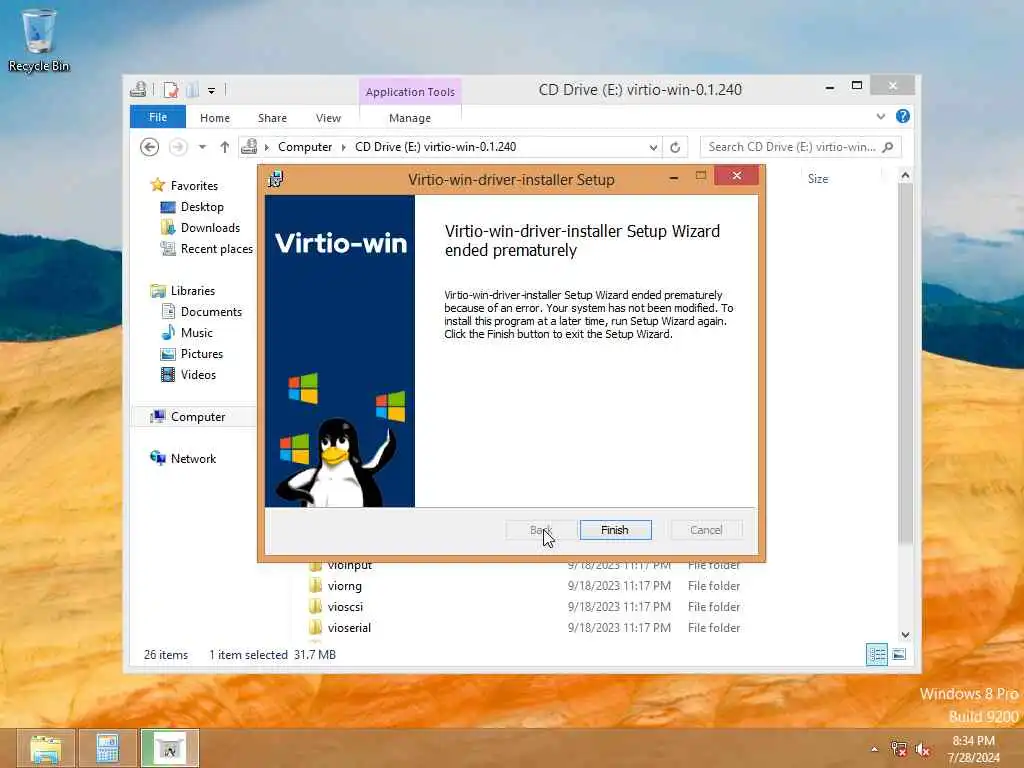
Task: Click the drive icon in Explorer title bar
Action: (138, 89)
